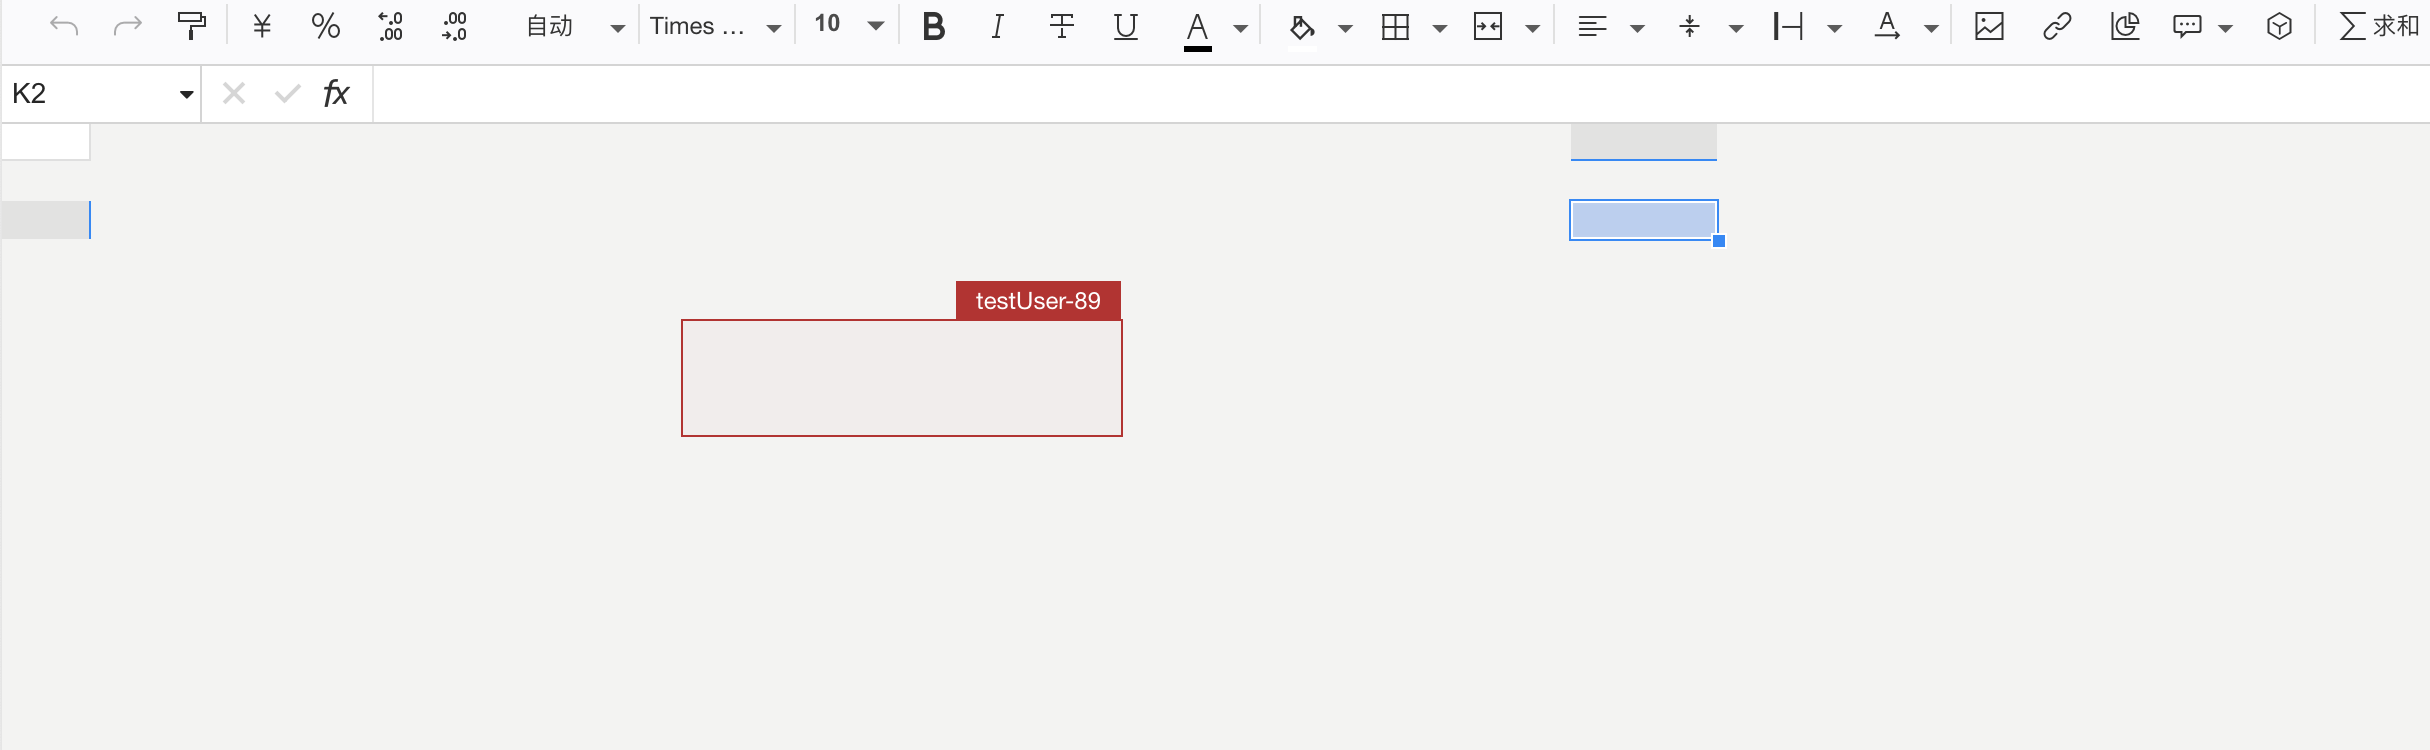Insert an image with picture icon

point(1990,26)
